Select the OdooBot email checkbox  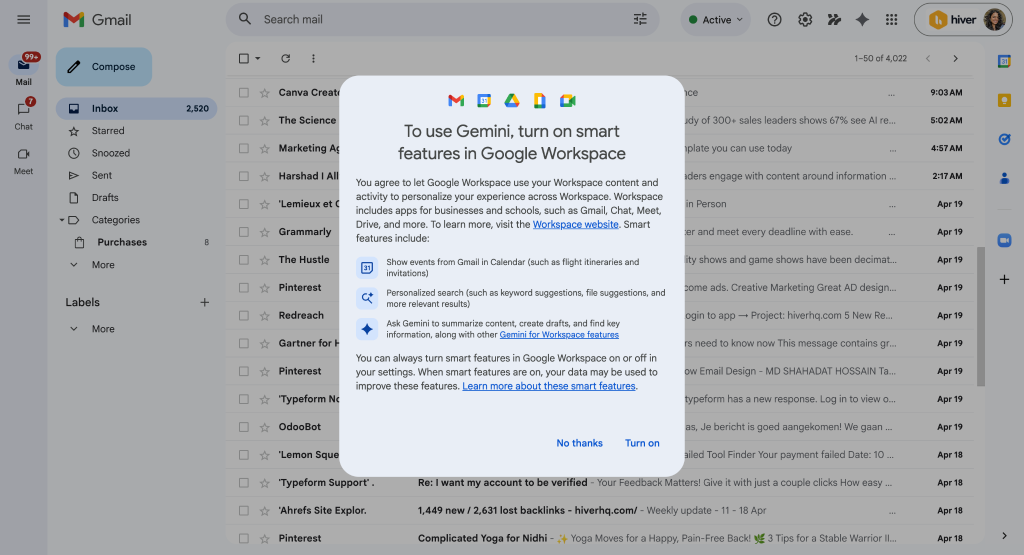coord(244,427)
